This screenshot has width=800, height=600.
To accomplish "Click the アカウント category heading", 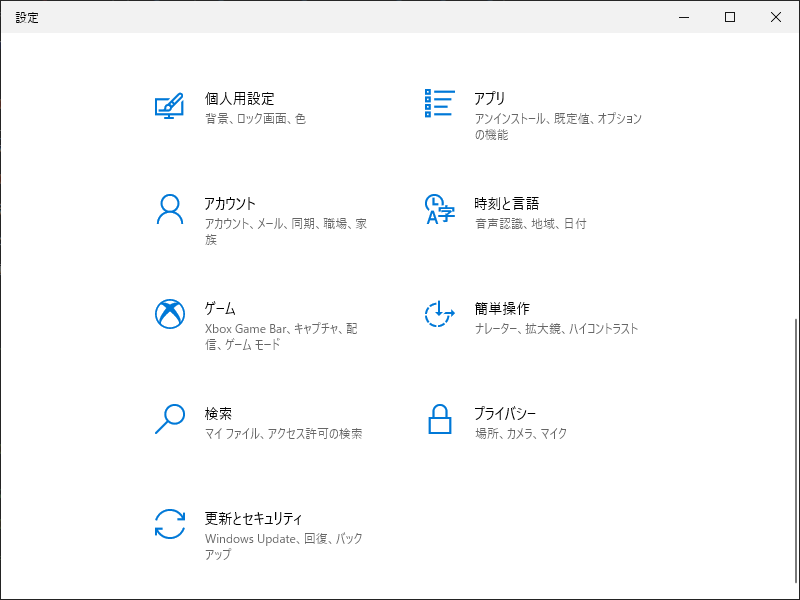I will [x=230, y=204].
